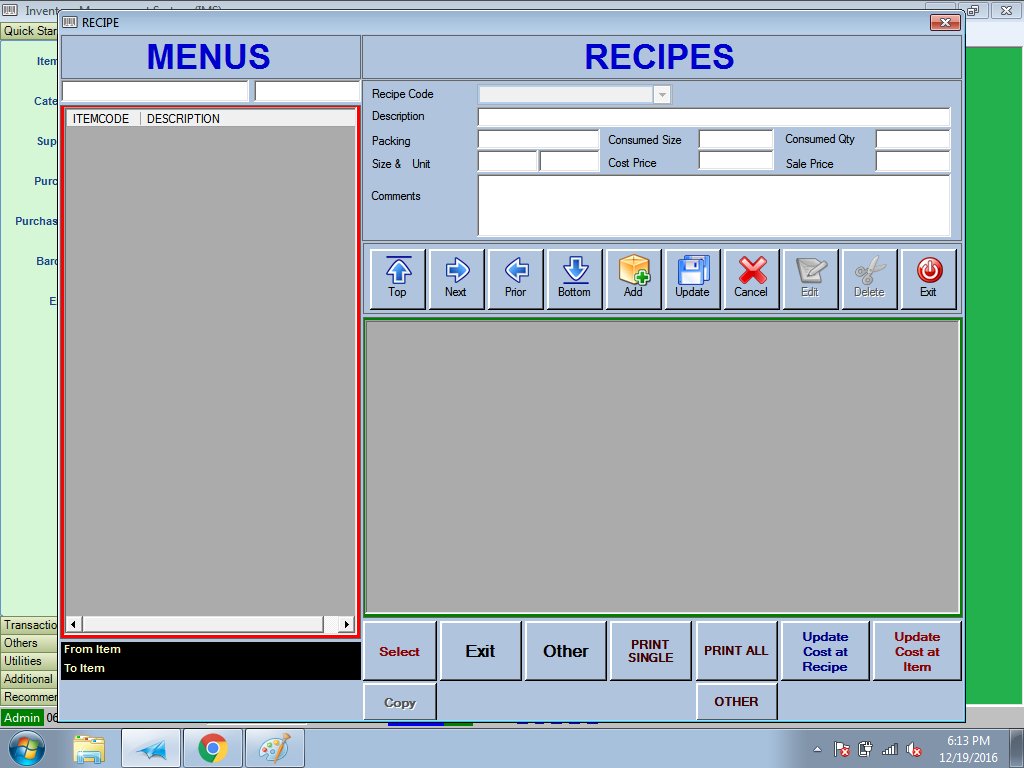Click the ITEMCODE column header
This screenshot has width=1024, height=768.
tap(101, 118)
